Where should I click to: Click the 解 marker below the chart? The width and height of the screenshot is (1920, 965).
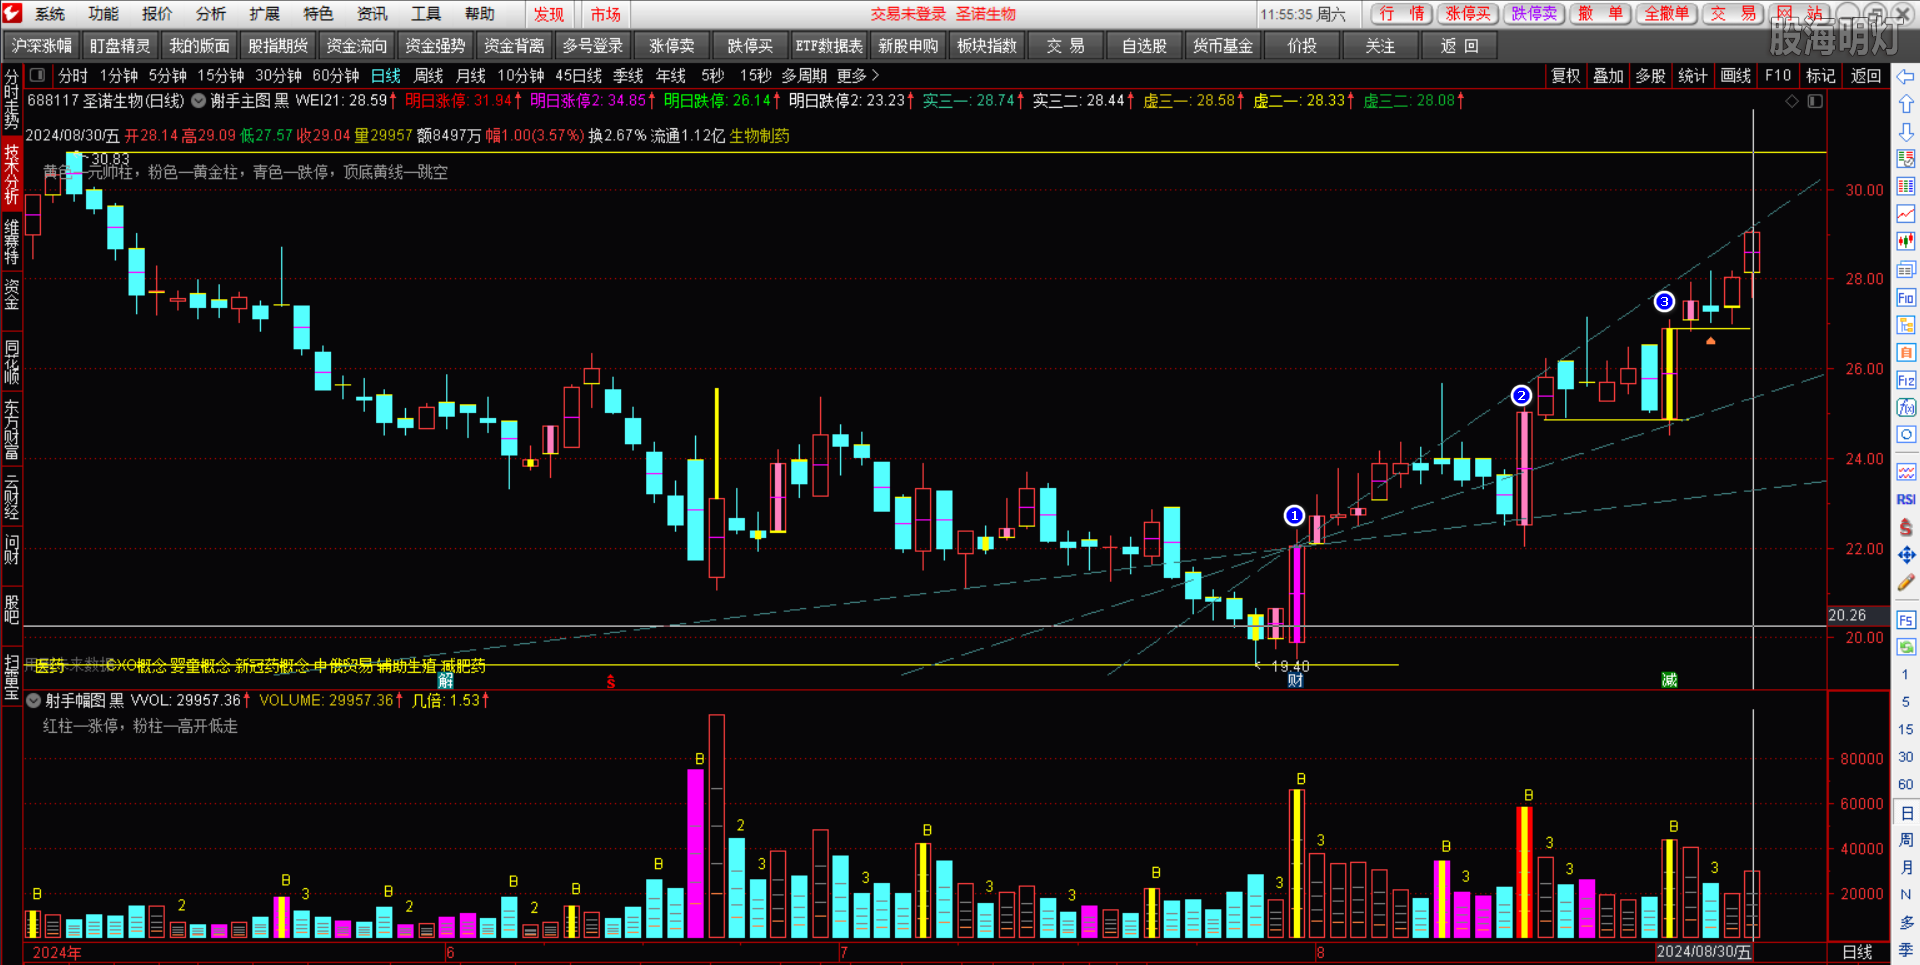(446, 680)
